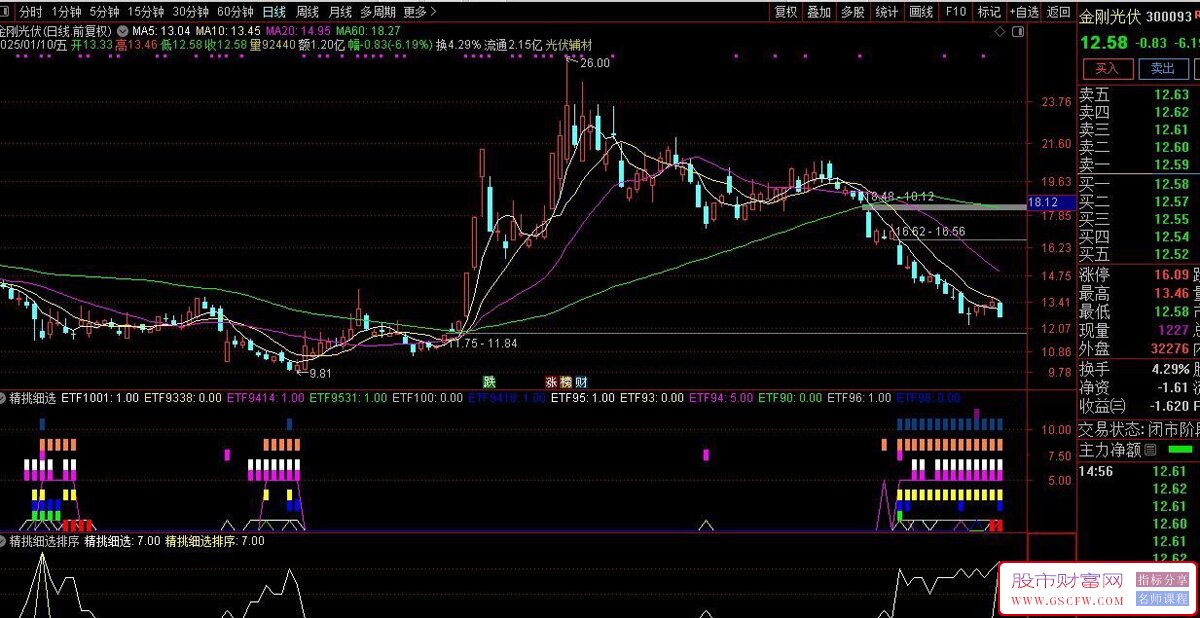Switch to the 日线 daily chart tab
This screenshot has height=618, width=1200.
[274, 12]
